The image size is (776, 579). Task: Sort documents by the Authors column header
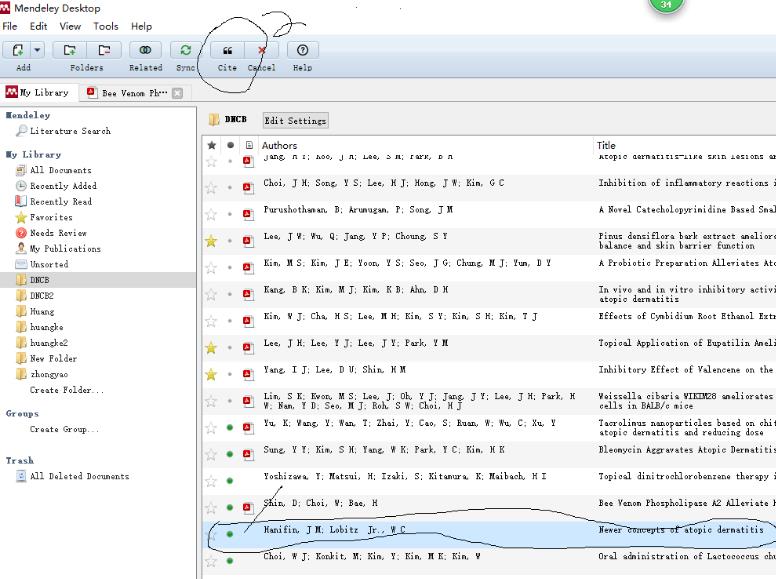[x=280, y=145]
